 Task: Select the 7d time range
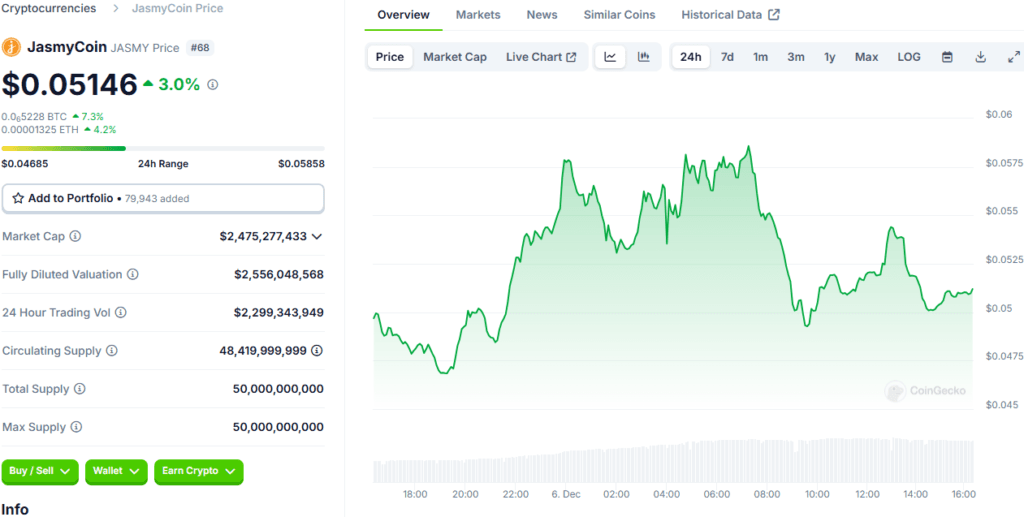pos(727,57)
